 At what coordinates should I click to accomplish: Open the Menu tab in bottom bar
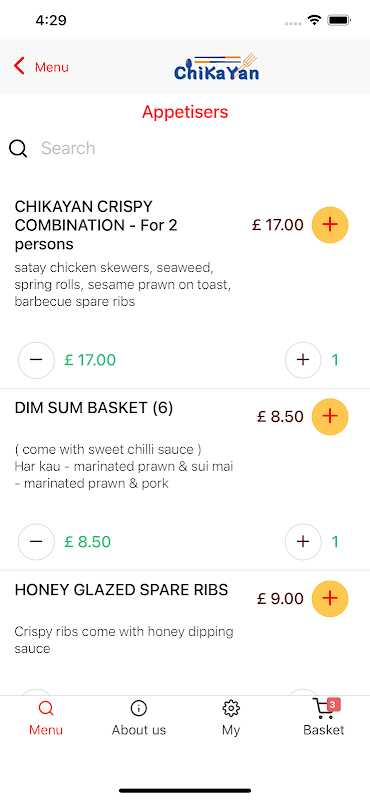pyautogui.click(x=46, y=718)
